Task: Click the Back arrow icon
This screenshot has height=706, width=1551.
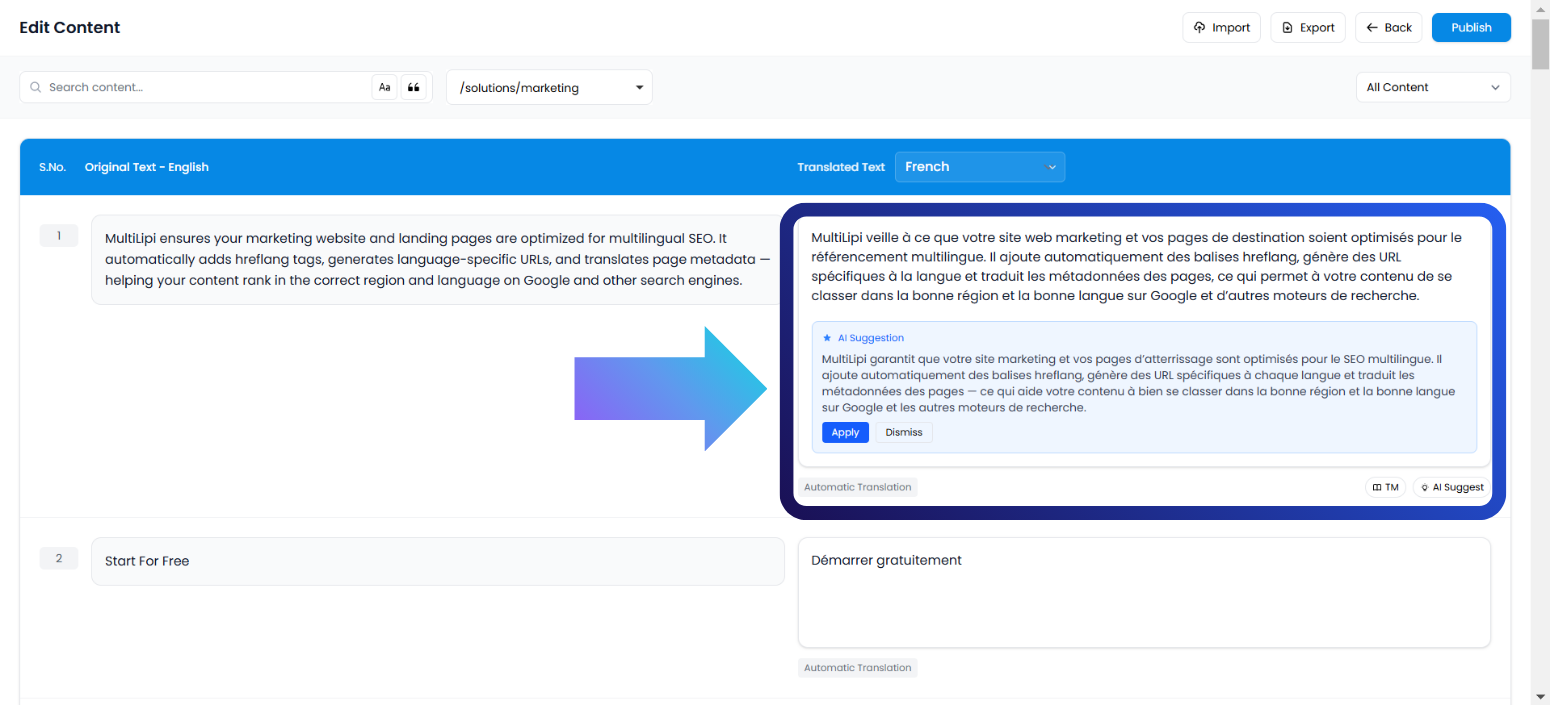Action: 1371,27
